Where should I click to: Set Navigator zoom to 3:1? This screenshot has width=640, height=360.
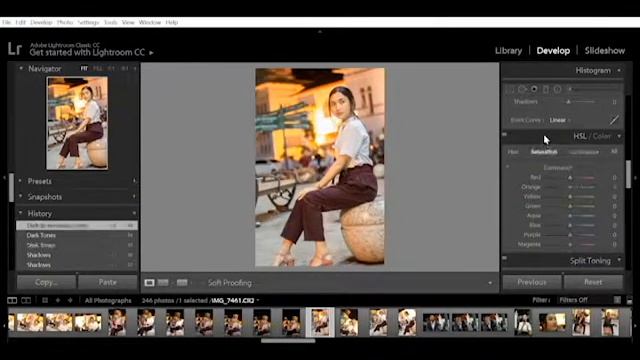click(124, 69)
